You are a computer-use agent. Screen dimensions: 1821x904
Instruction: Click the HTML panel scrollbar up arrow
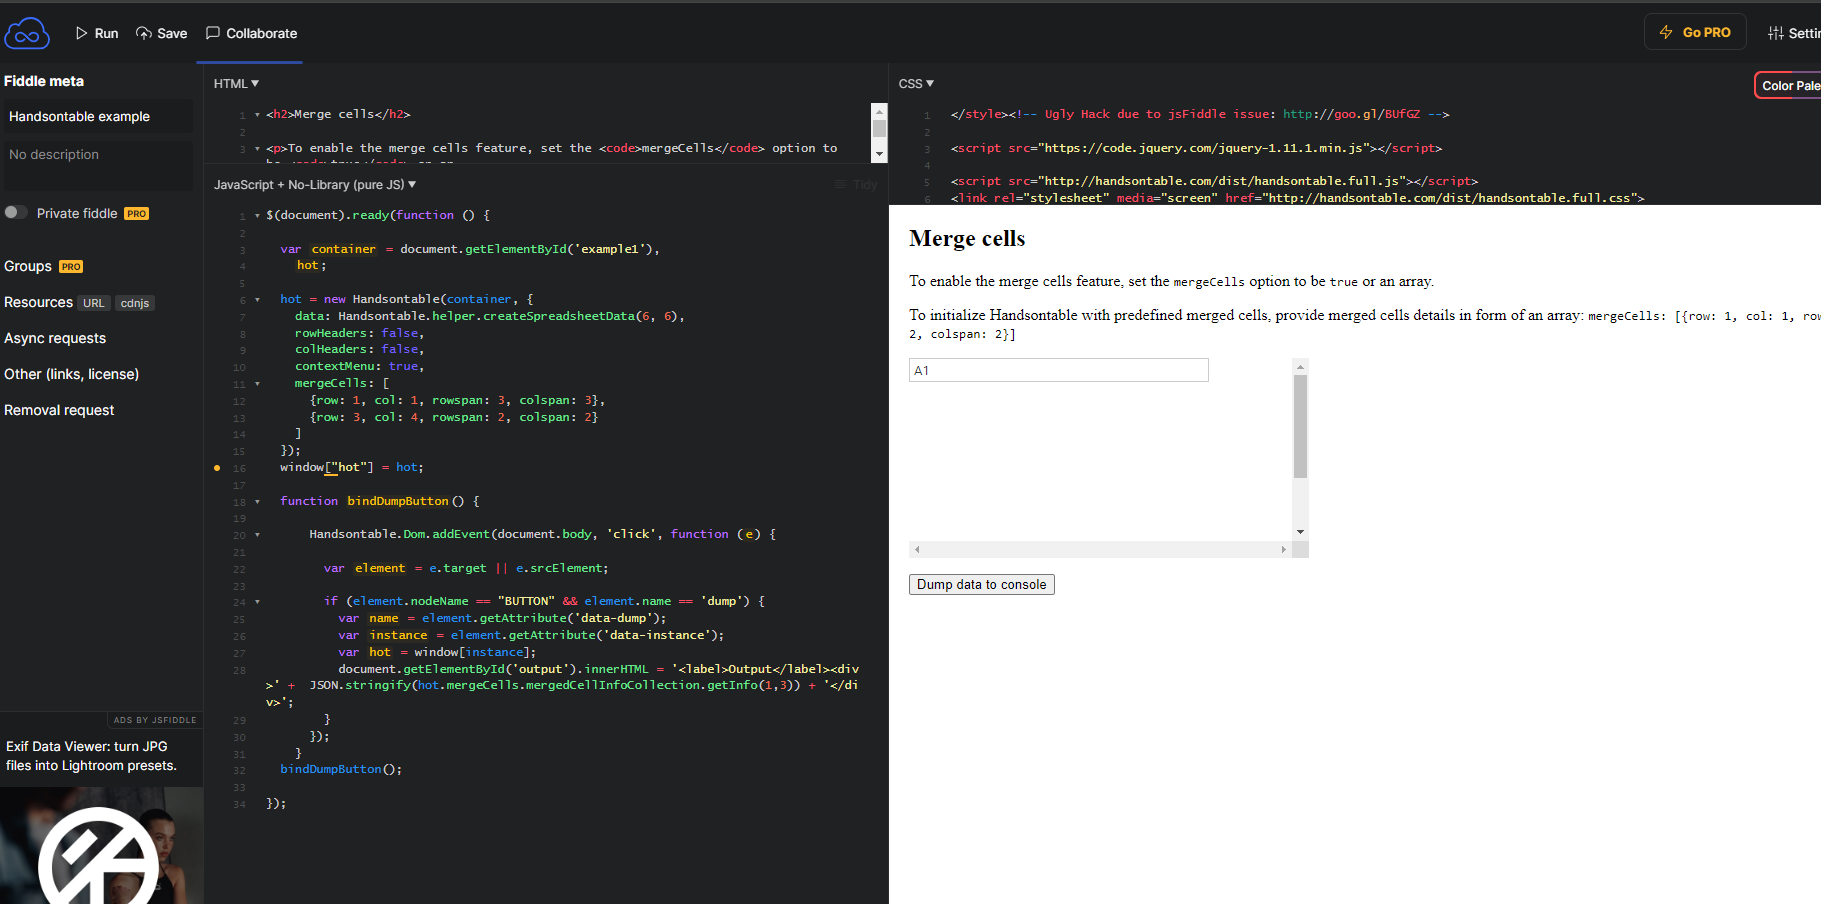pyautogui.click(x=879, y=110)
